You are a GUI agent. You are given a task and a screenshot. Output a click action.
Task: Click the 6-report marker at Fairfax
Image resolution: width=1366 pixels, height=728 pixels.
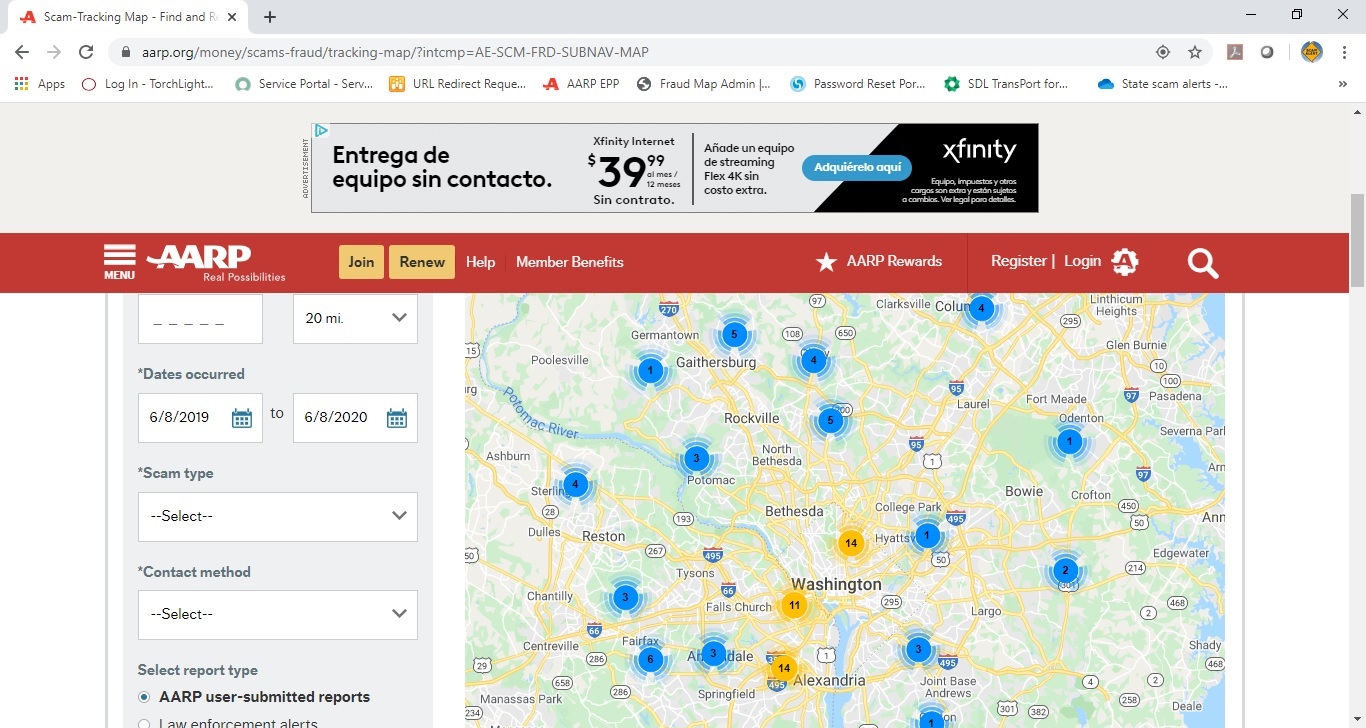tap(650, 659)
